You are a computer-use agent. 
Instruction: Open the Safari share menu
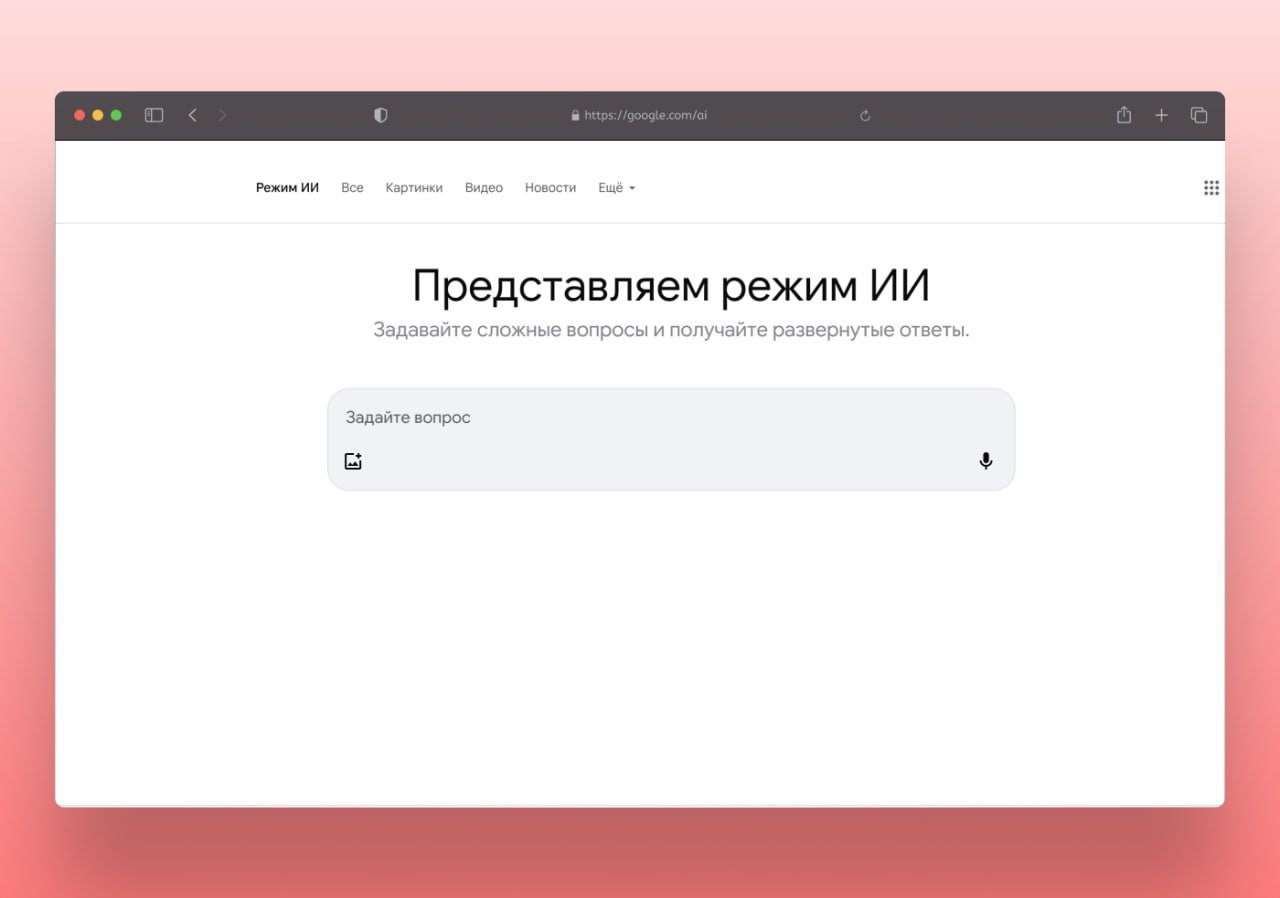tap(1124, 116)
